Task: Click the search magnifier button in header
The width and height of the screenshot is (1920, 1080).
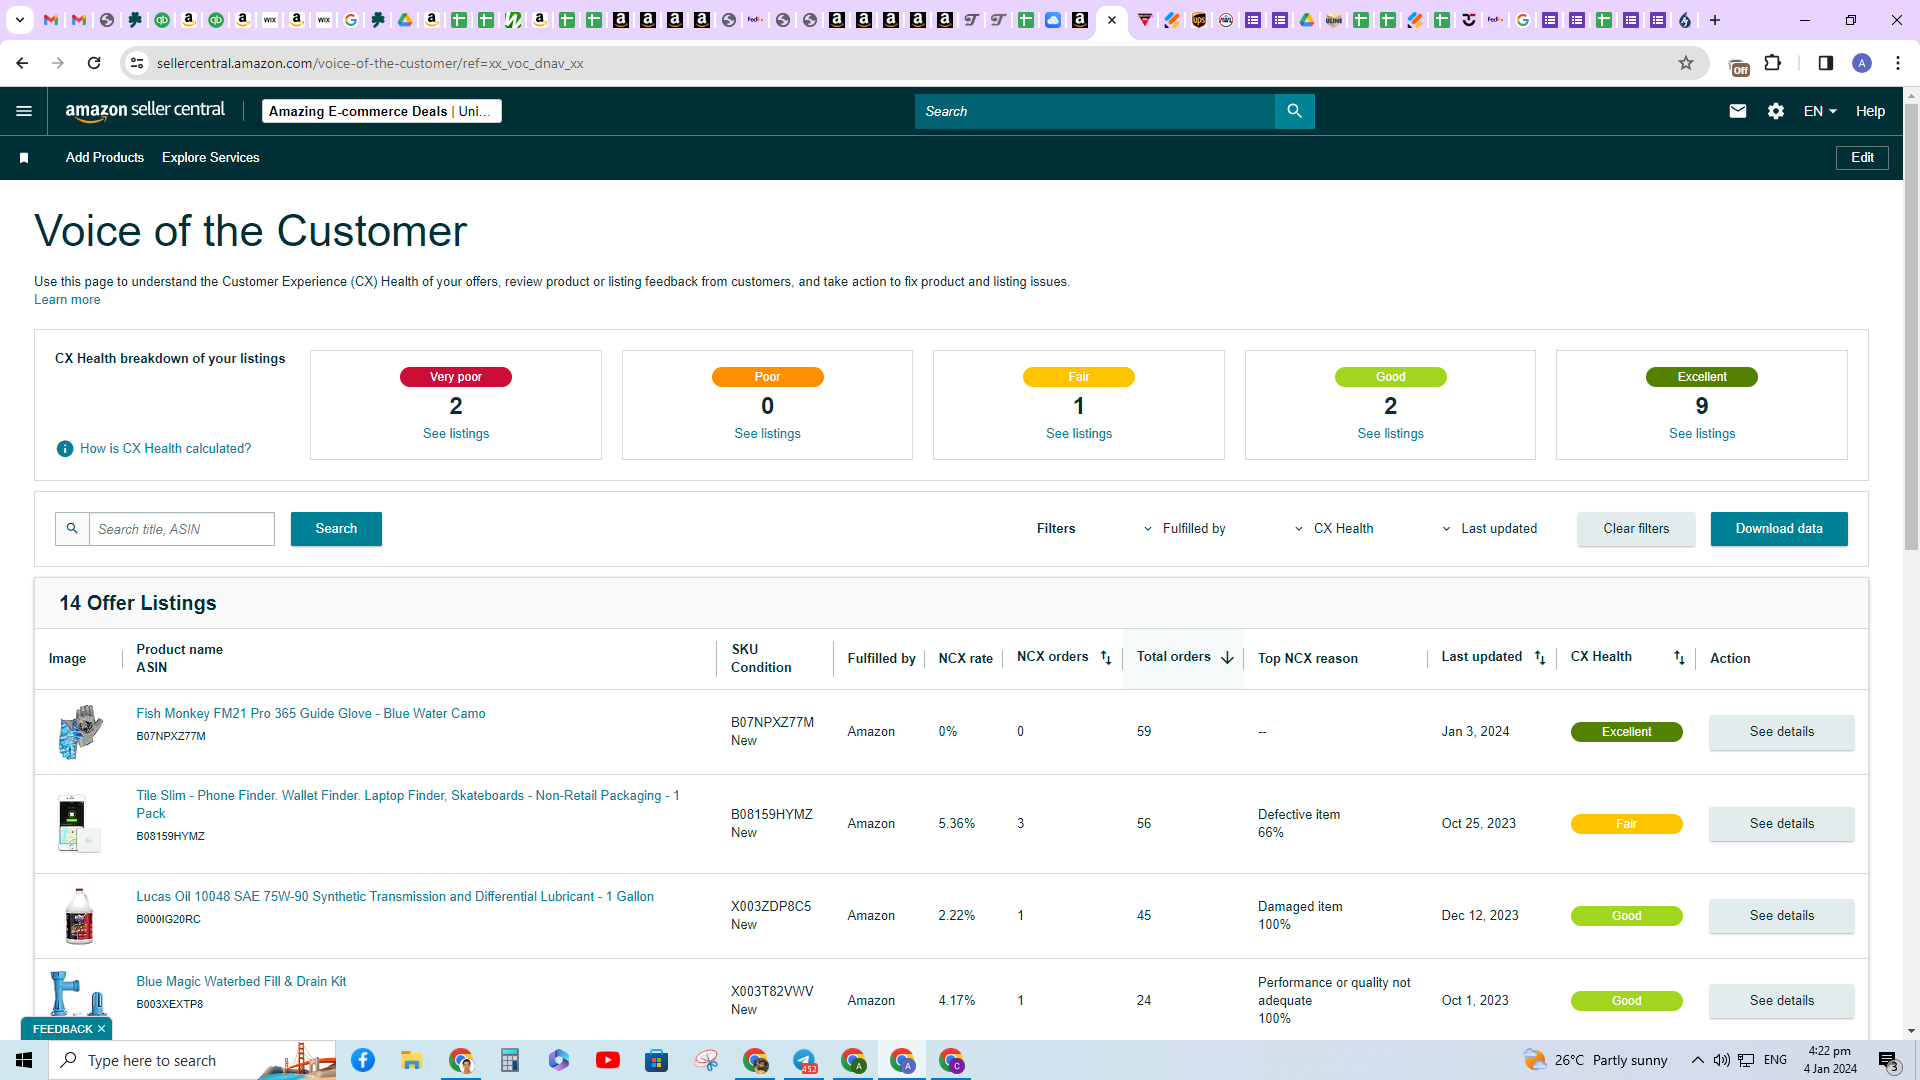Action: [x=1294, y=111]
